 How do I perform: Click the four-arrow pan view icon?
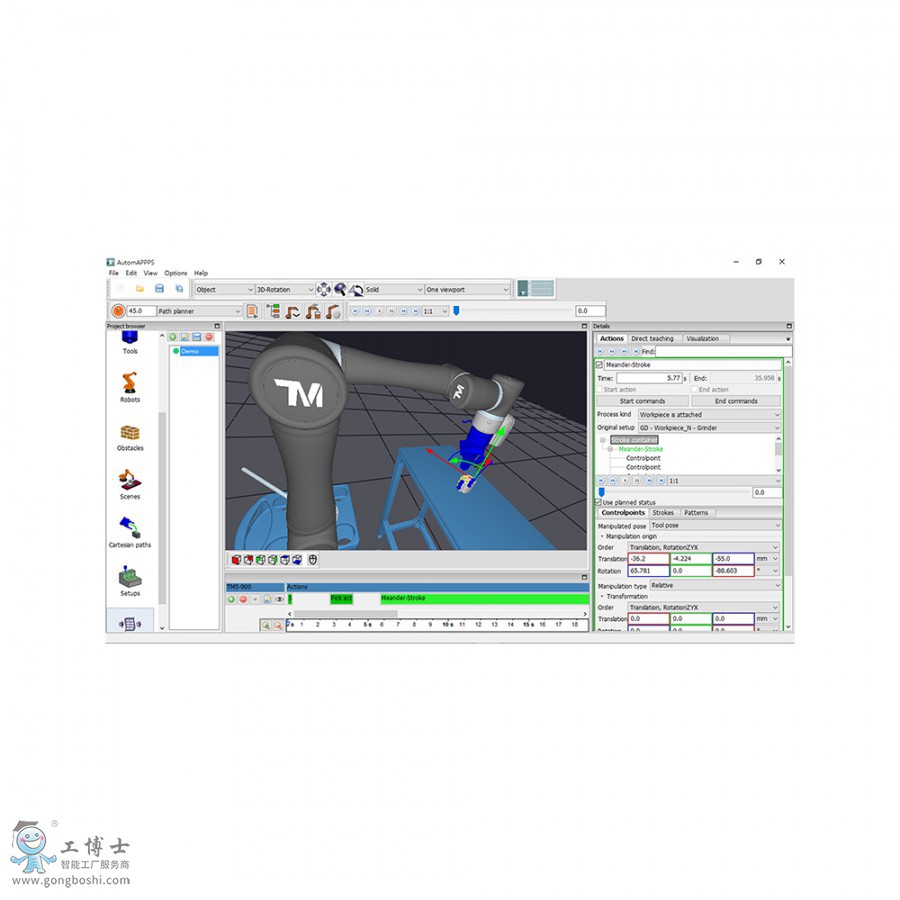(324, 289)
